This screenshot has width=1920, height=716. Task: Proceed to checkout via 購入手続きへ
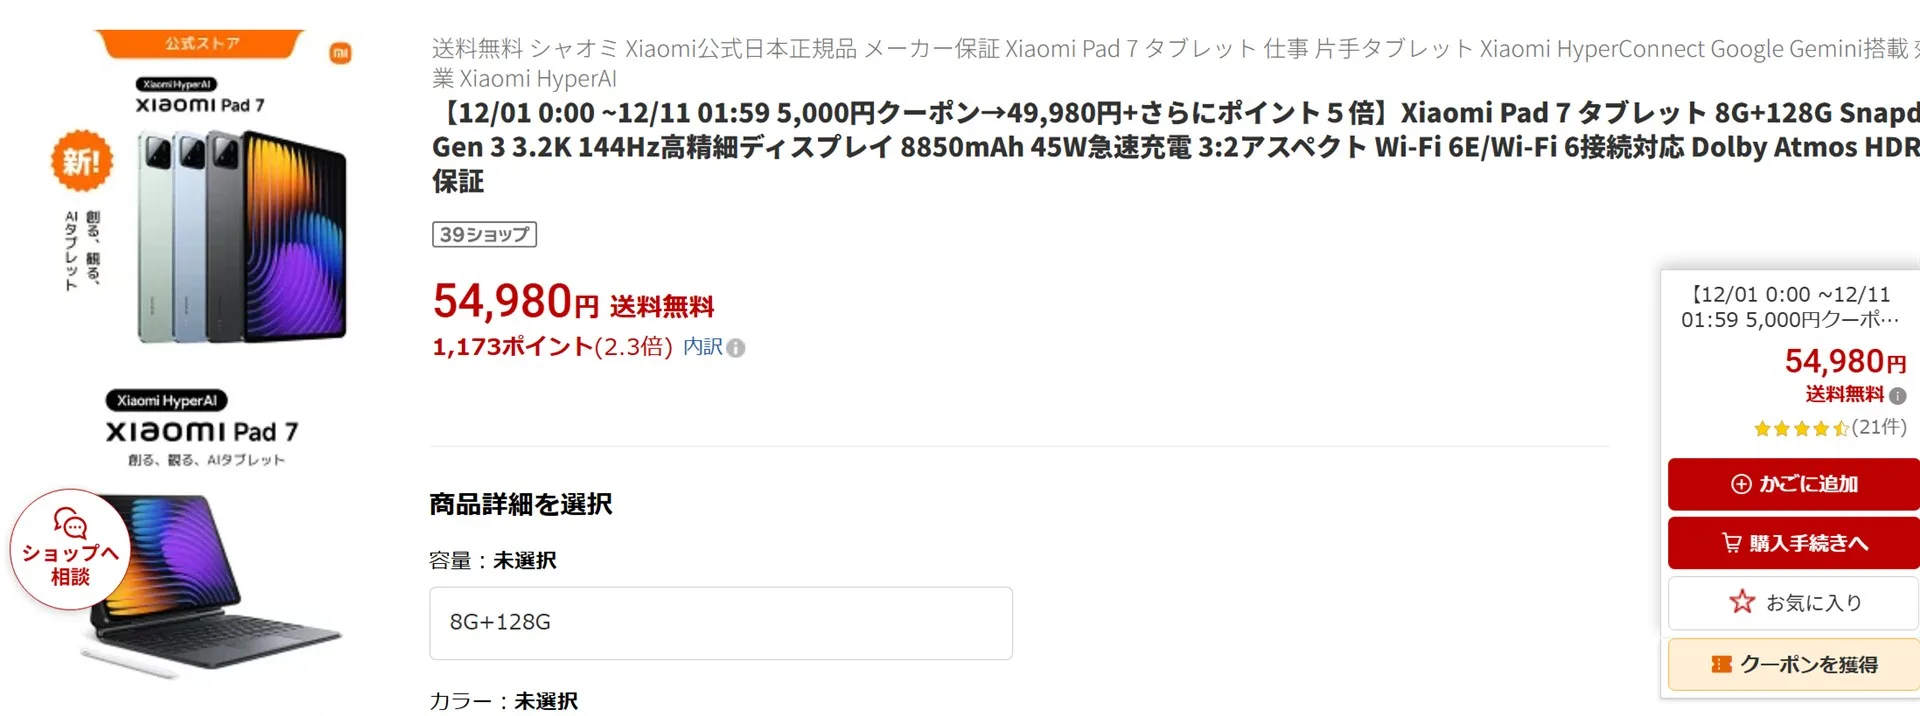1793,543
